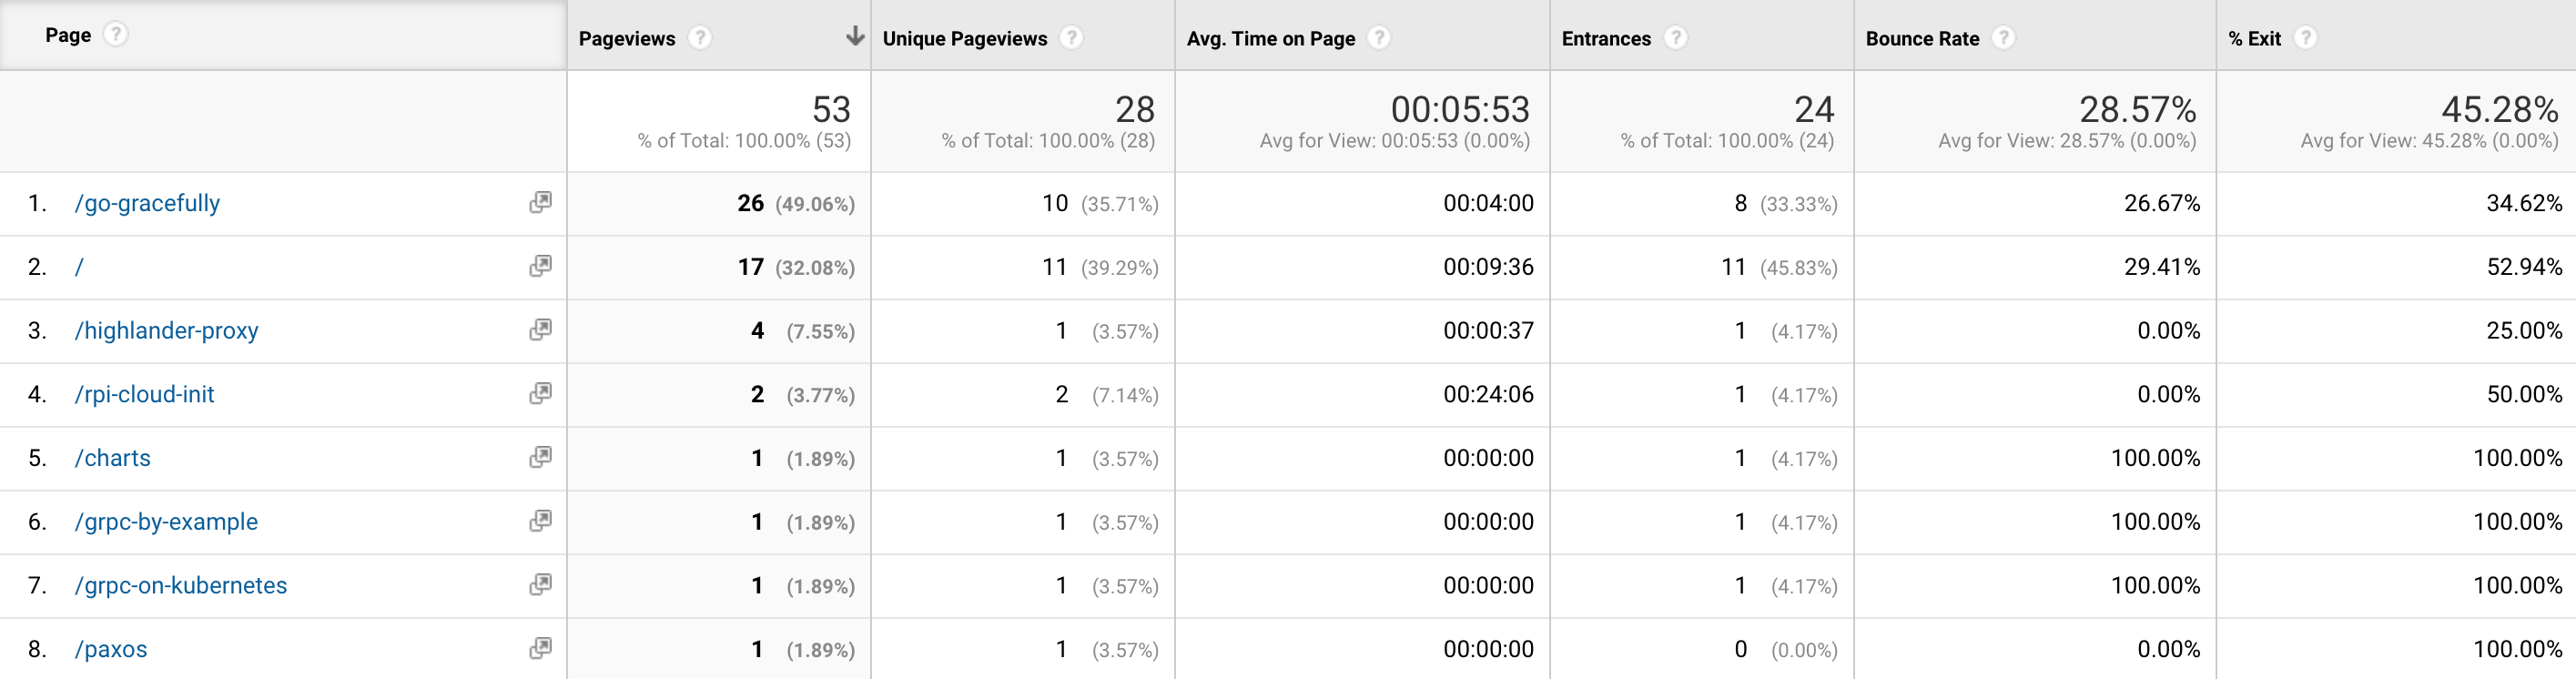Select / row pageviews 17 (32.08%)
2576x679 pixels.
coord(796,267)
